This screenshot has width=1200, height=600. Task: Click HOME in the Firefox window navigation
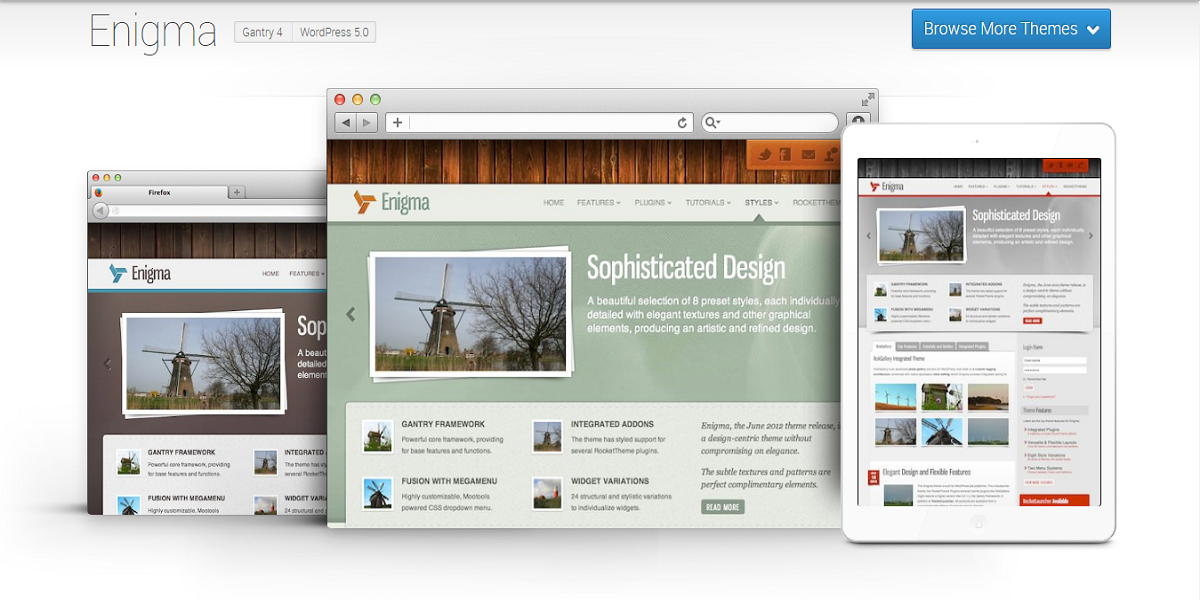[270, 273]
